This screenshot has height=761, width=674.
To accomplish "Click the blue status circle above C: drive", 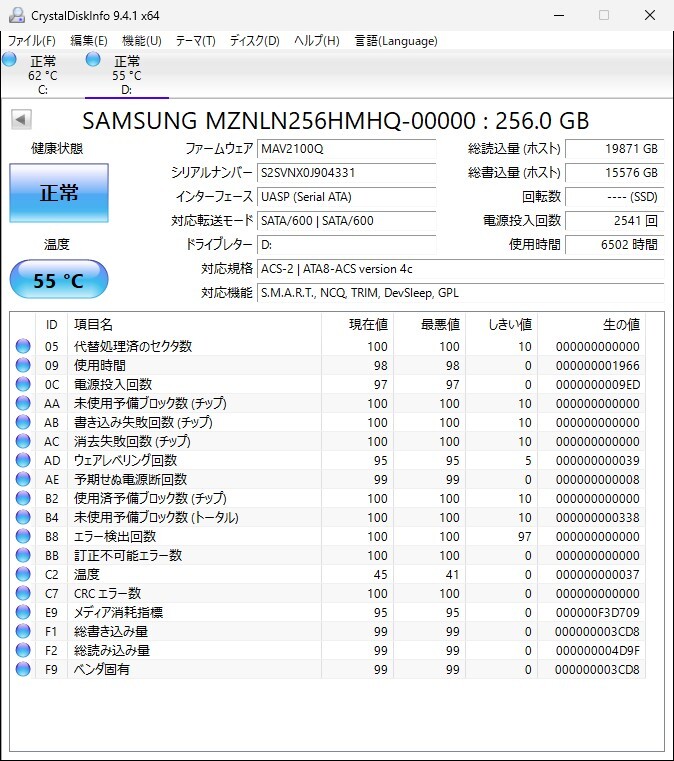I will point(9,59).
